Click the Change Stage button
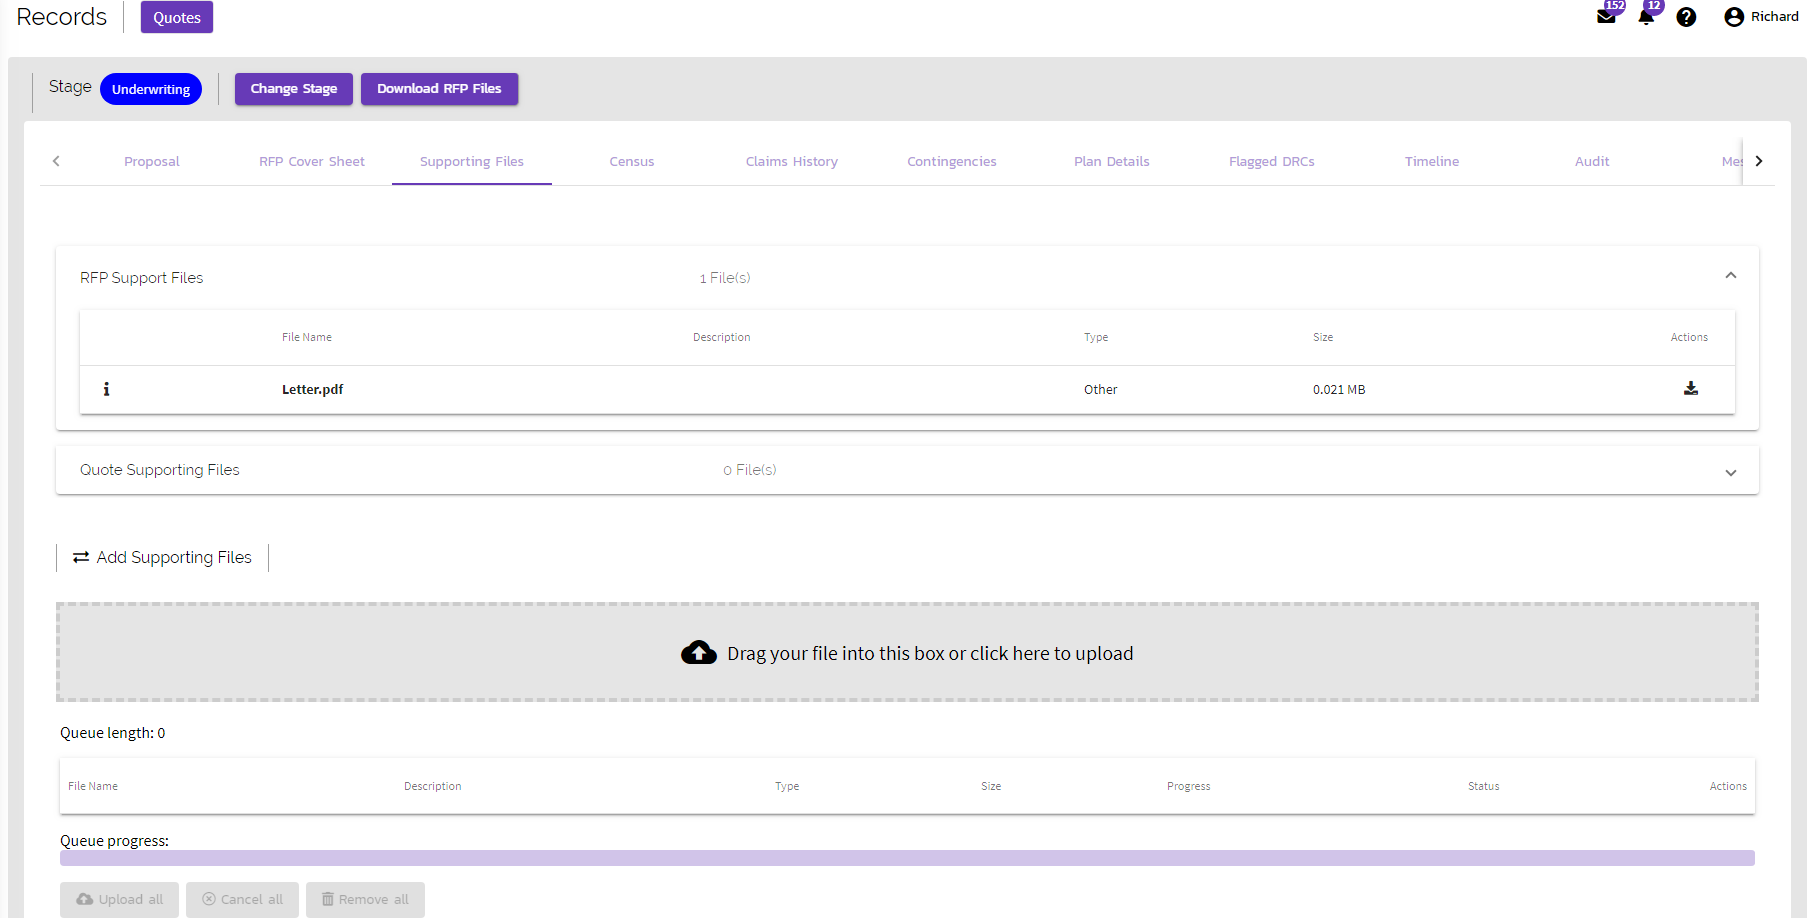This screenshot has height=918, width=1813. 293,88
